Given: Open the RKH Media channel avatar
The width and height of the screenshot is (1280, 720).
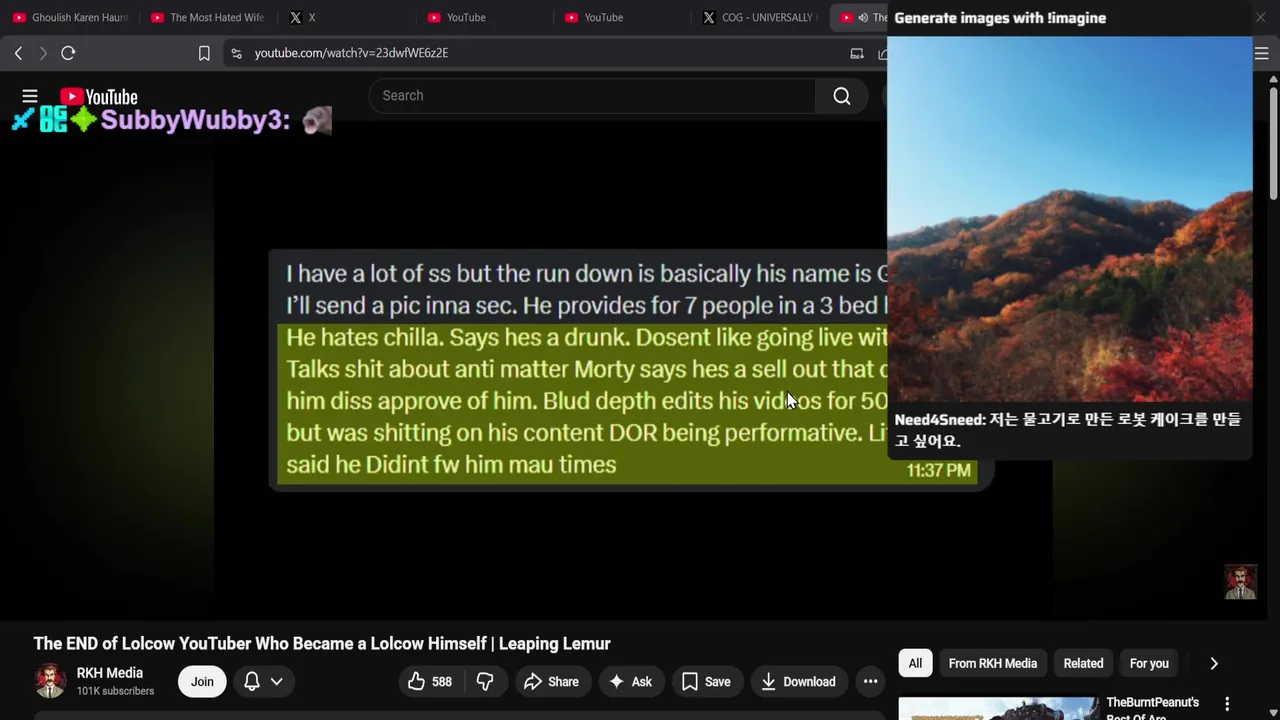Looking at the screenshot, I should [x=50, y=682].
